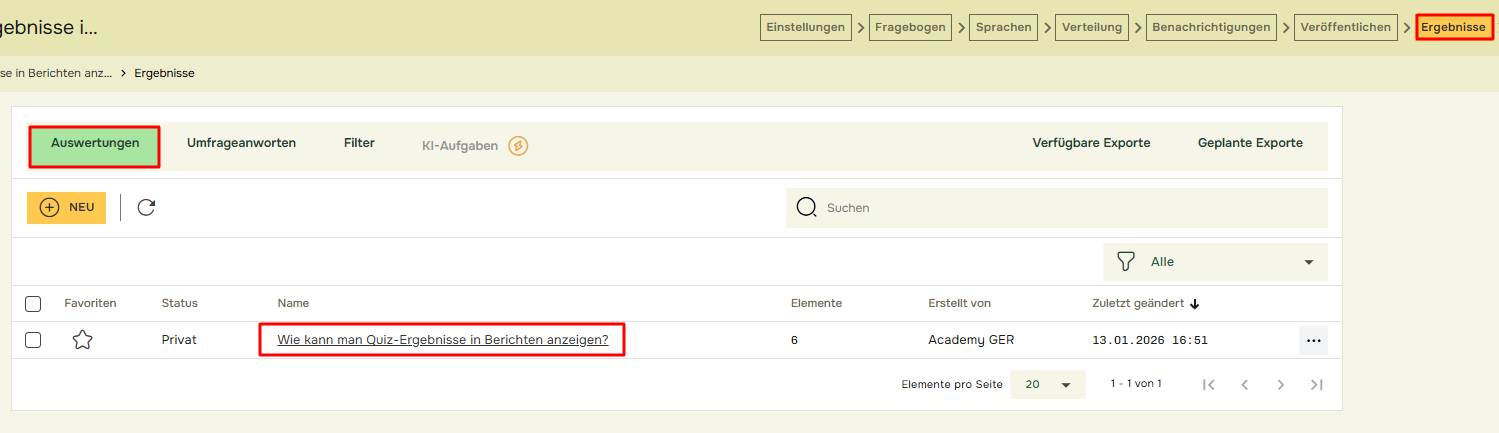
Task: Tick the checkbox for the Quiz-Ergebnisse report
Action: [33, 340]
